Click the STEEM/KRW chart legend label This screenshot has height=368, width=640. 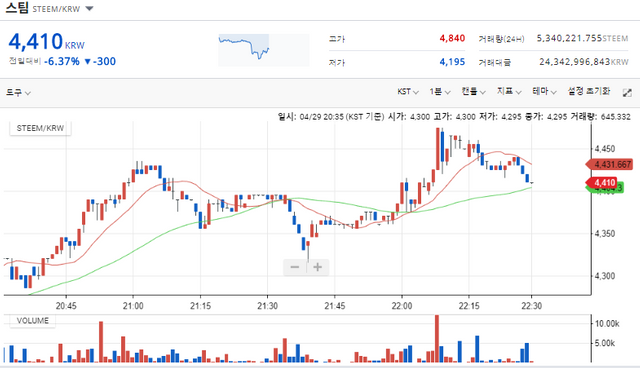[x=40, y=128]
